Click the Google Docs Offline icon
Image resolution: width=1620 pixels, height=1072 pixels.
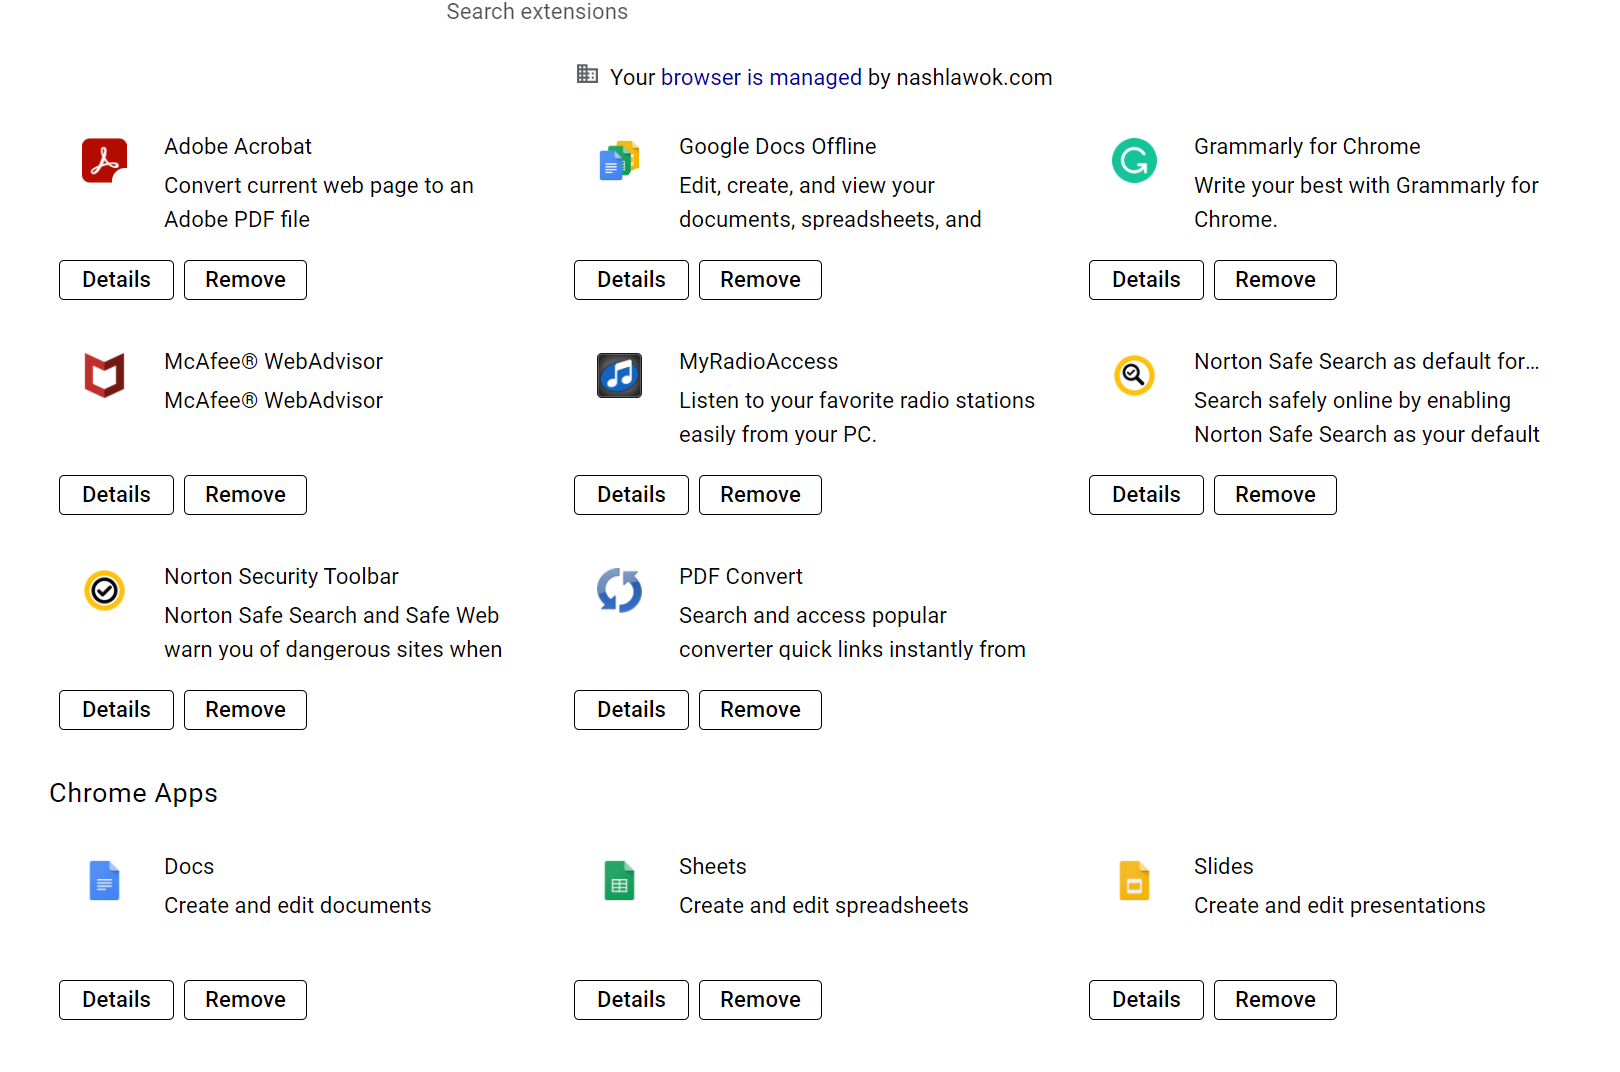coord(619,161)
